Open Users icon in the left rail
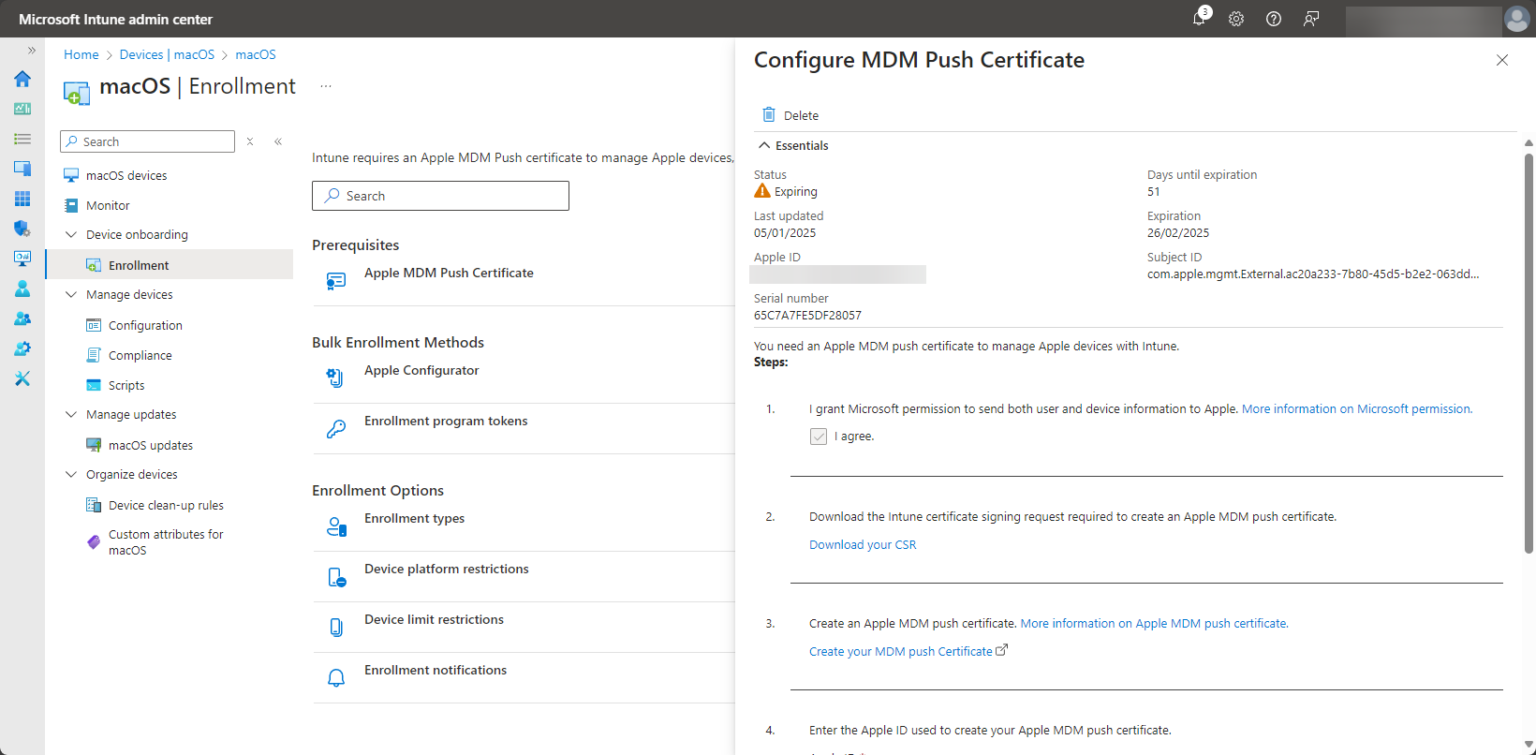The width and height of the screenshot is (1536, 755). point(22,288)
